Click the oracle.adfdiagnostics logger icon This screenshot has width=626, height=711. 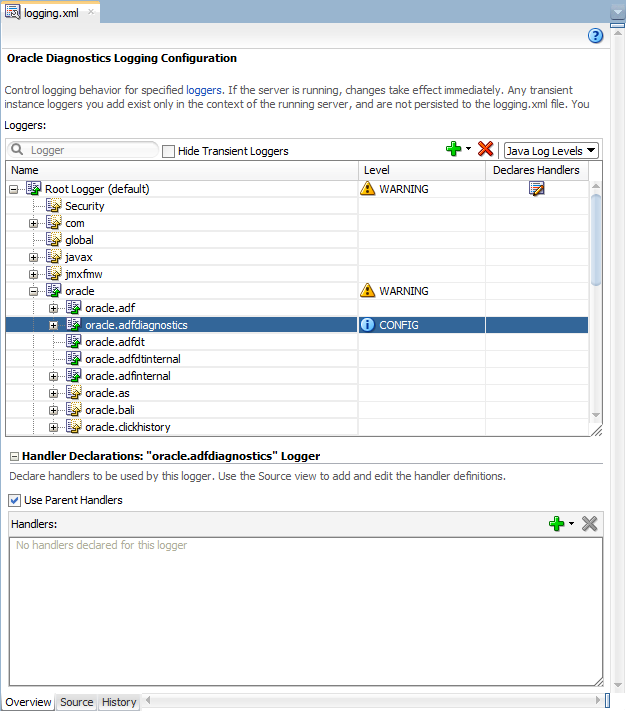[73, 325]
